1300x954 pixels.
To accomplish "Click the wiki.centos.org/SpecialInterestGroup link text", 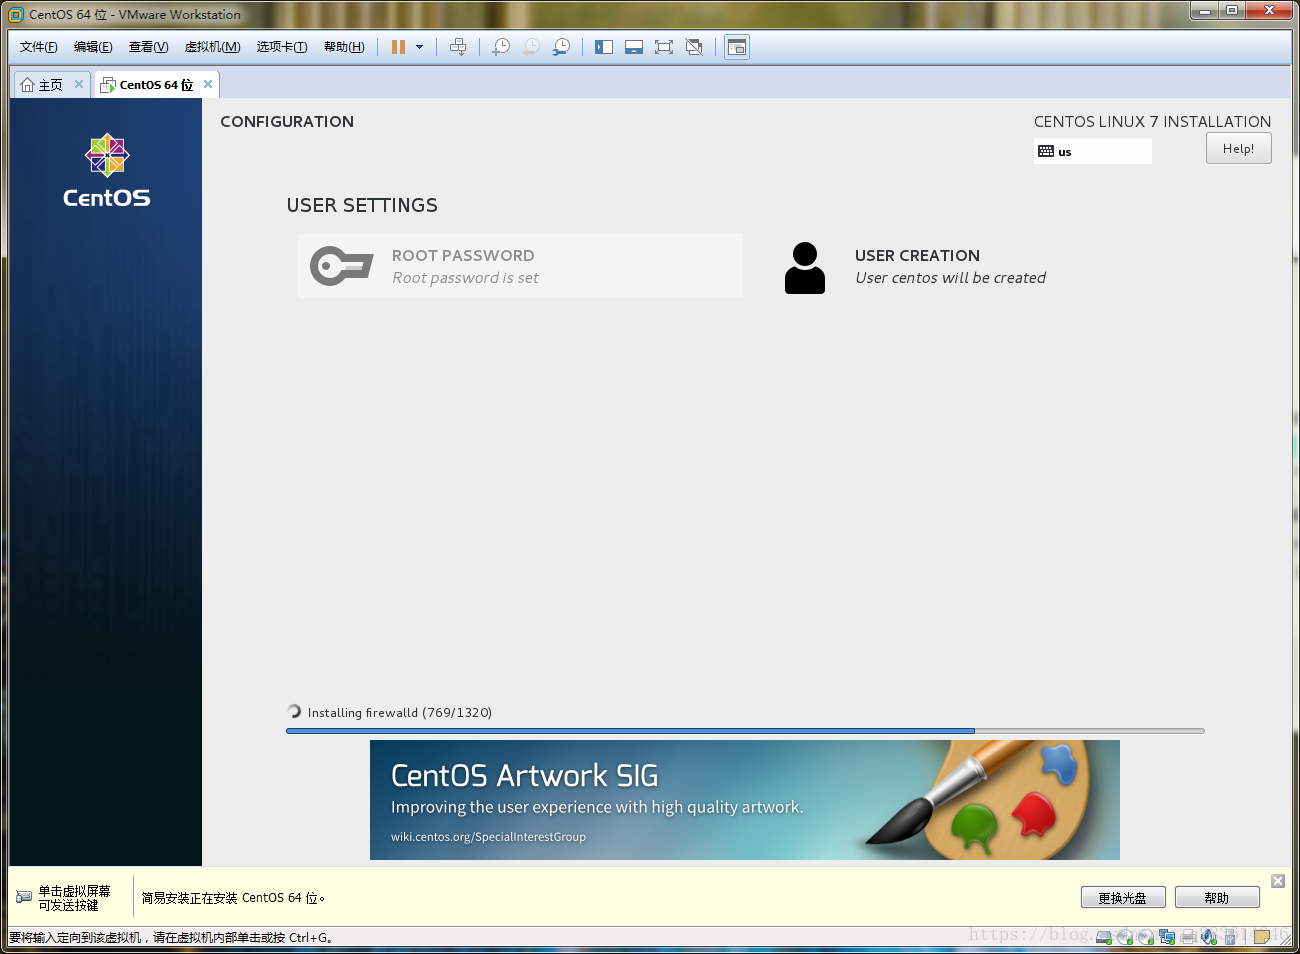I will [x=488, y=837].
